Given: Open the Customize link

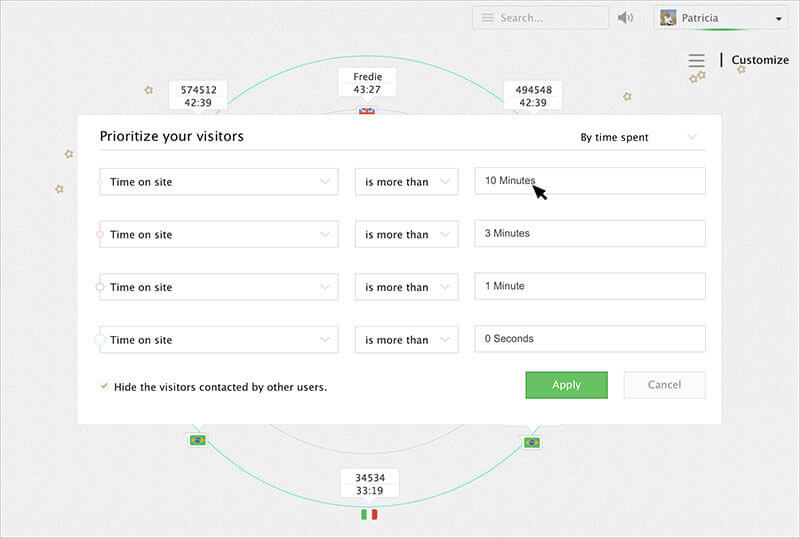Looking at the screenshot, I should click(760, 60).
